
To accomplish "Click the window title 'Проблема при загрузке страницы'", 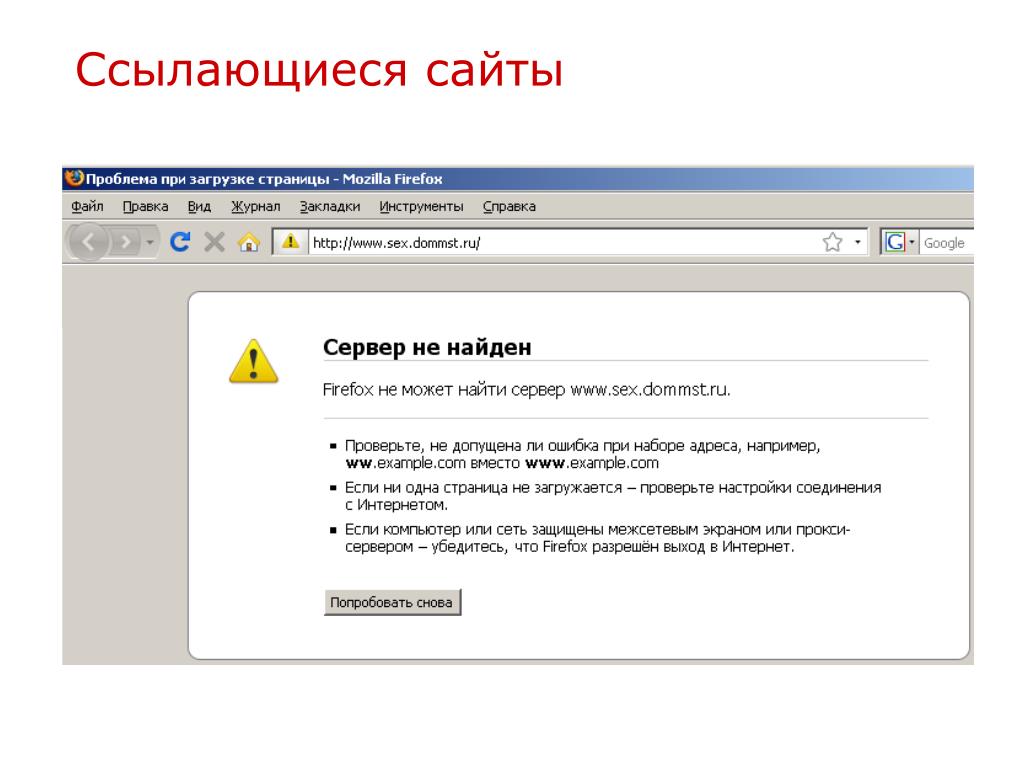I will click(x=208, y=179).
